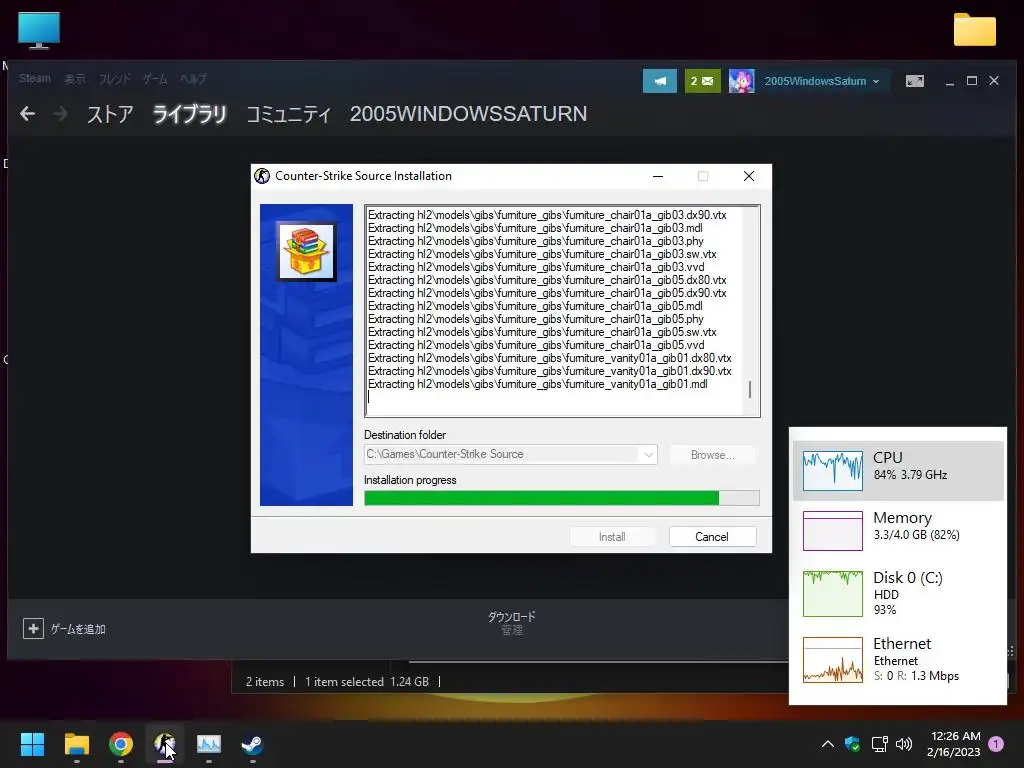Click the disabled Install button

point(612,537)
